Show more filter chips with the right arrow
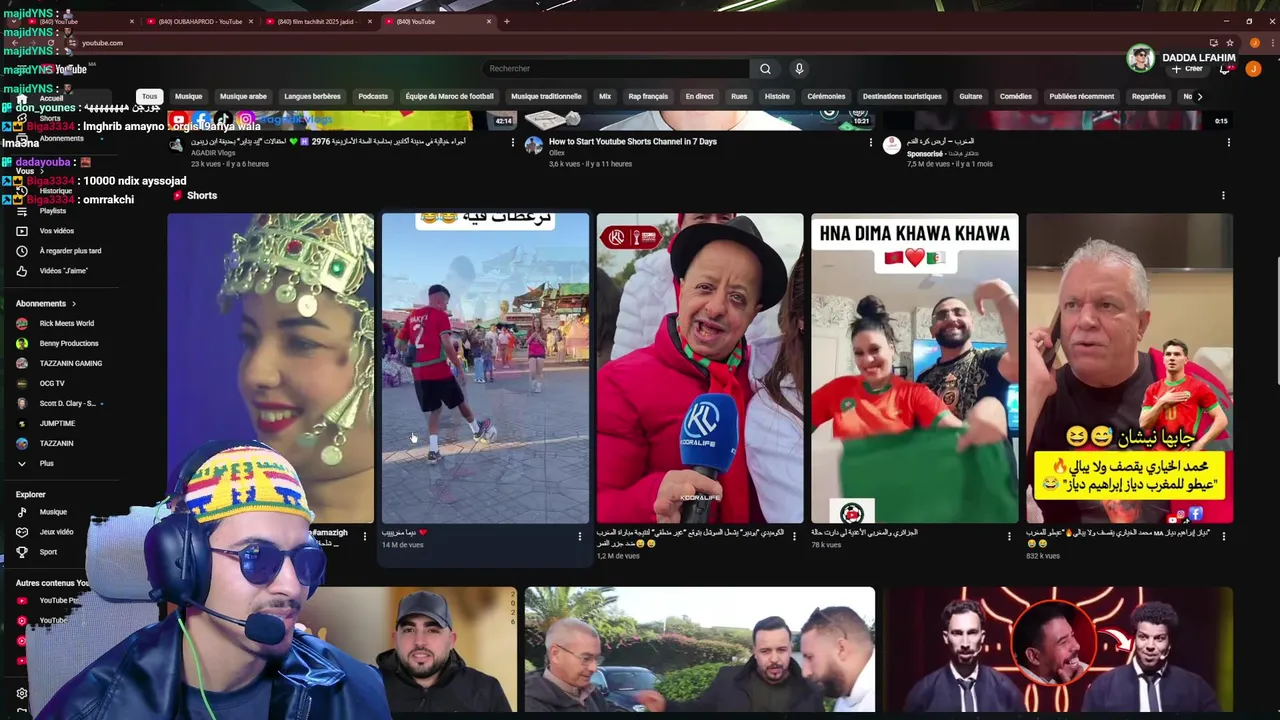This screenshot has height=720, width=1280. tap(1200, 97)
